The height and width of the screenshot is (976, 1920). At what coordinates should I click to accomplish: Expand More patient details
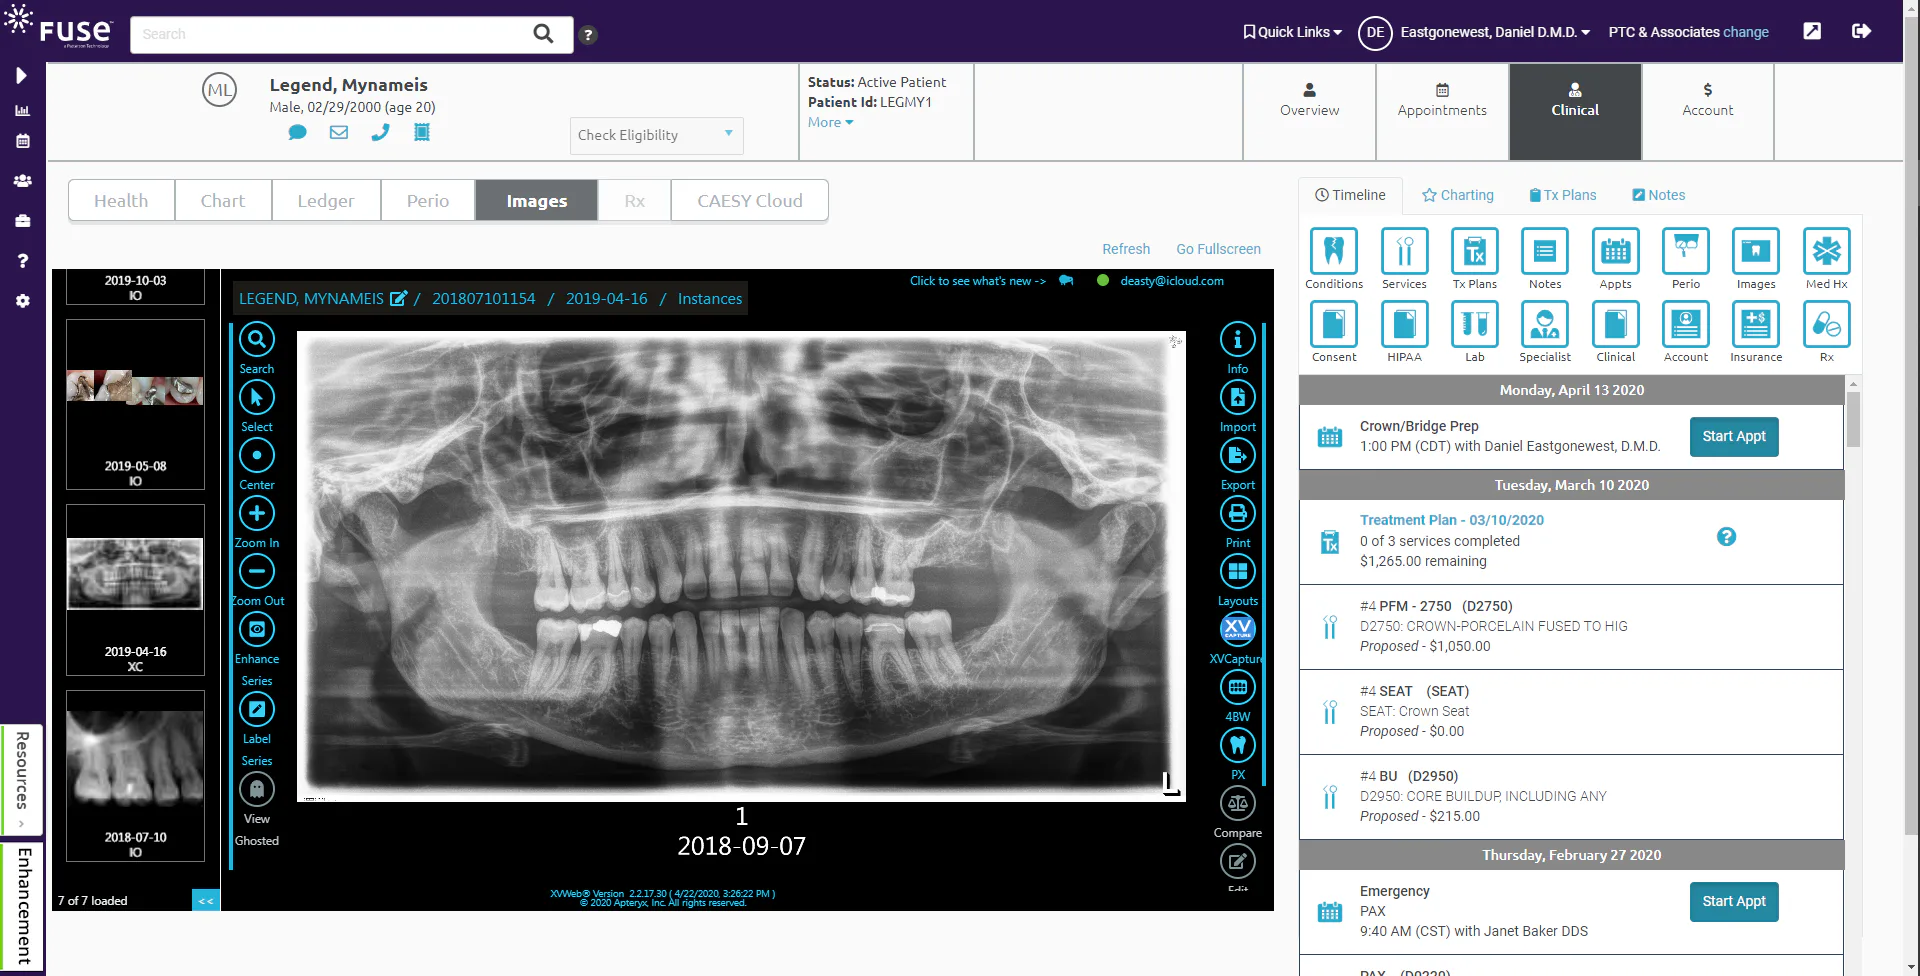point(830,122)
